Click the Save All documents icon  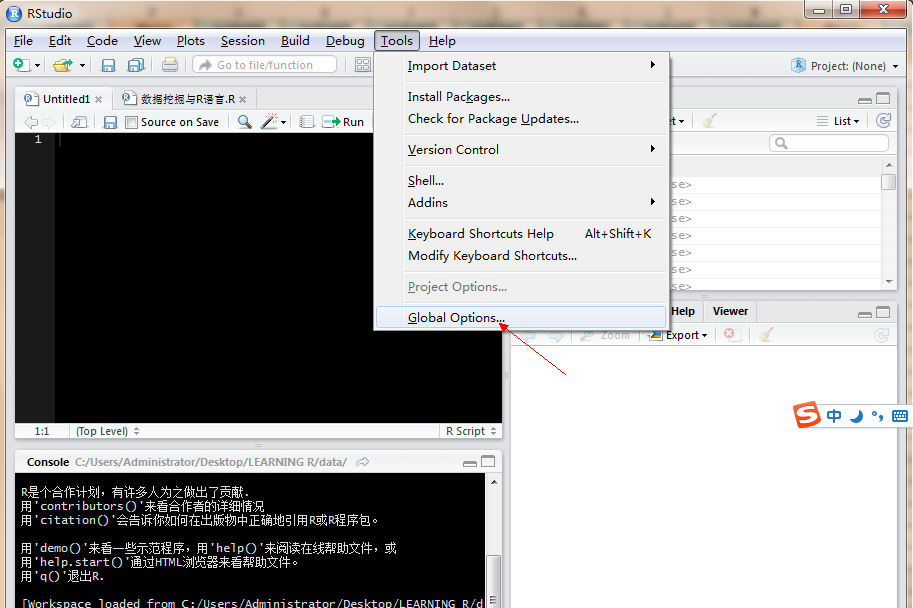136,65
